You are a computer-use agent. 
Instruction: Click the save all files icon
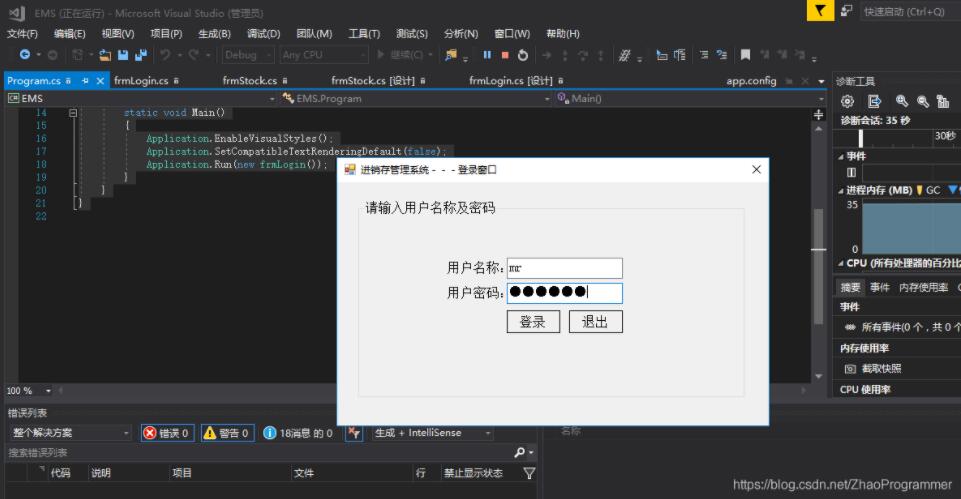[x=141, y=55]
